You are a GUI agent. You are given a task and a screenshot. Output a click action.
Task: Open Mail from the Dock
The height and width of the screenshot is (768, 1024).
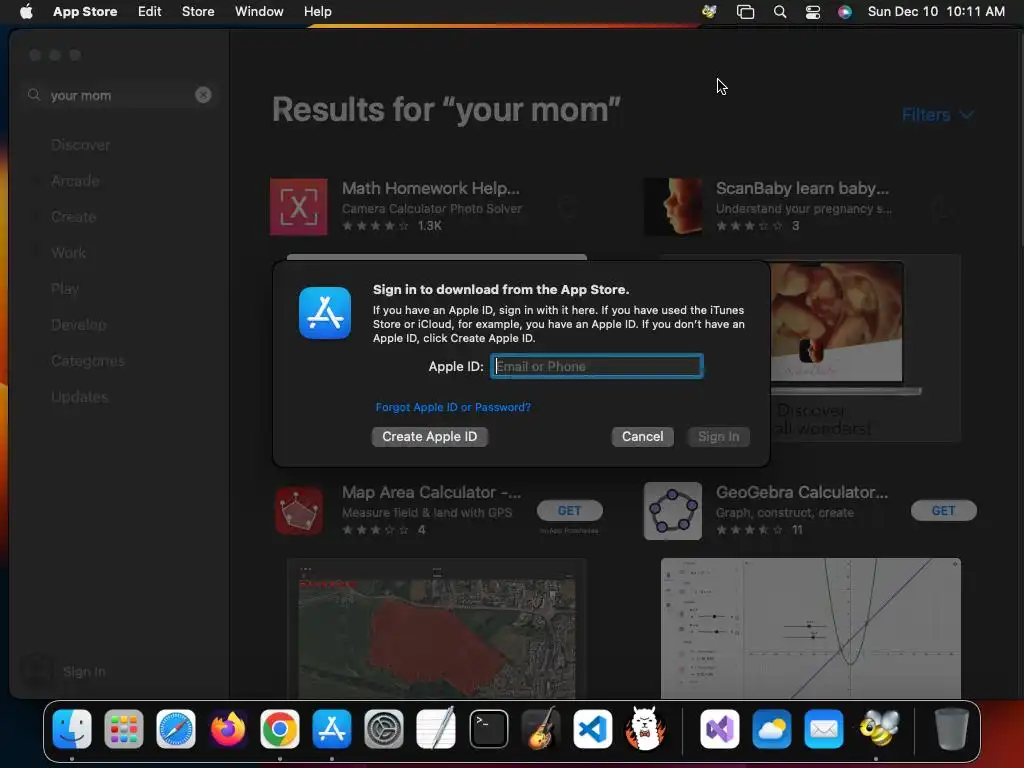click(x=824, y=729)
